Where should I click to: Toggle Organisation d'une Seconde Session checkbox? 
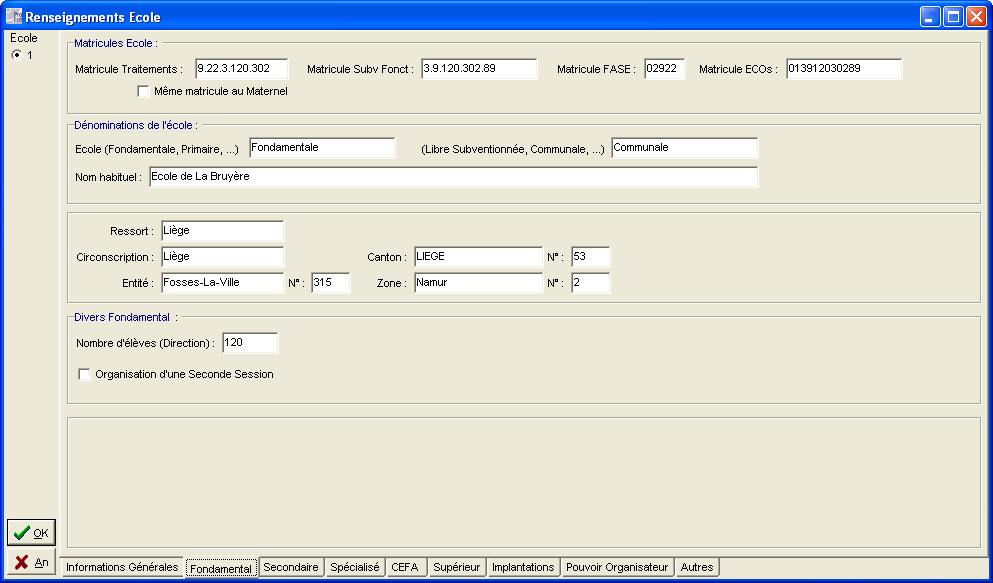pos(84,375)
